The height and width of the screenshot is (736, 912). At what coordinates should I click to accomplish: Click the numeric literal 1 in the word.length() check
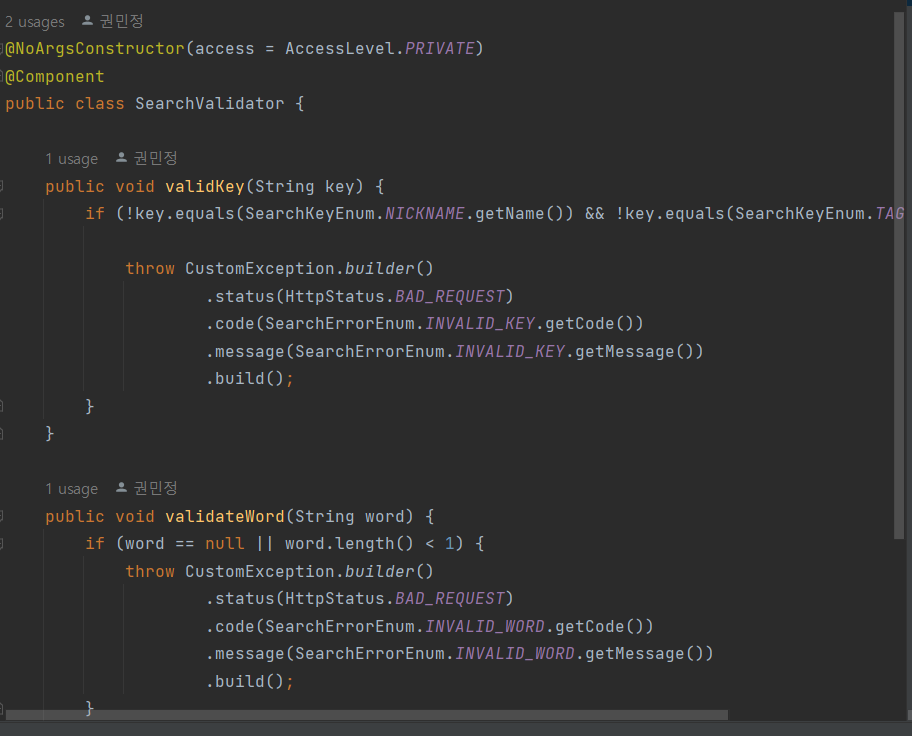click(x=449, y=543)
